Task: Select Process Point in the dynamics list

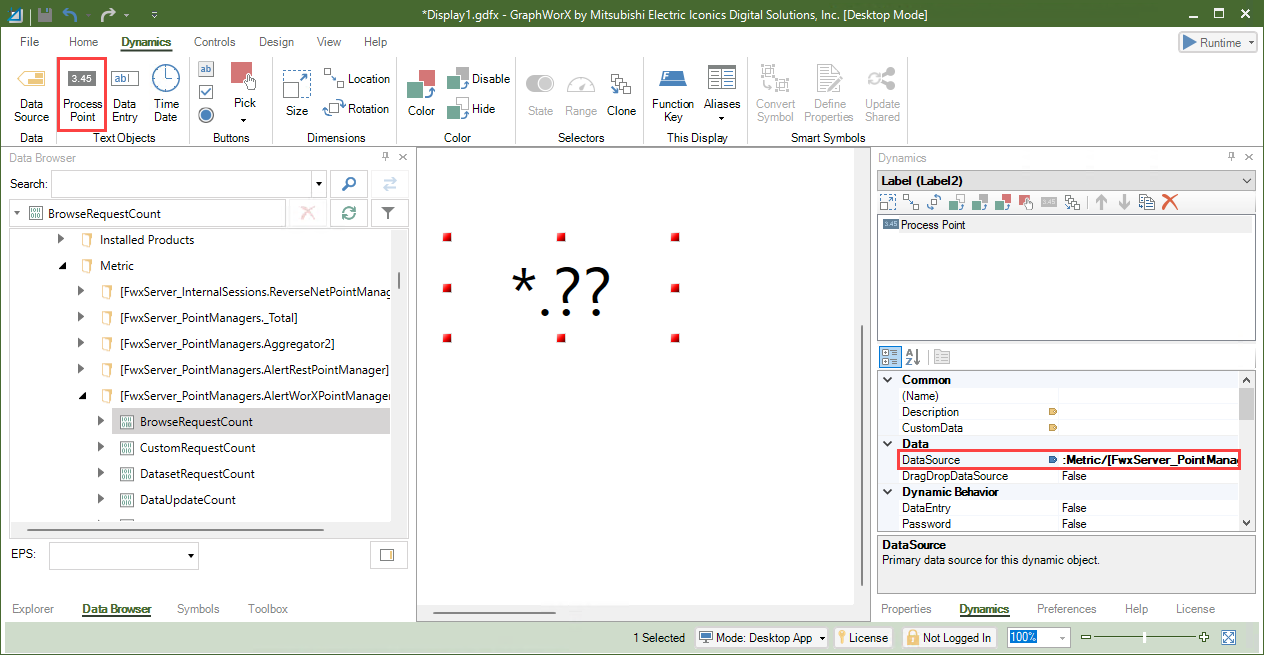Action: coord(1065,225)
